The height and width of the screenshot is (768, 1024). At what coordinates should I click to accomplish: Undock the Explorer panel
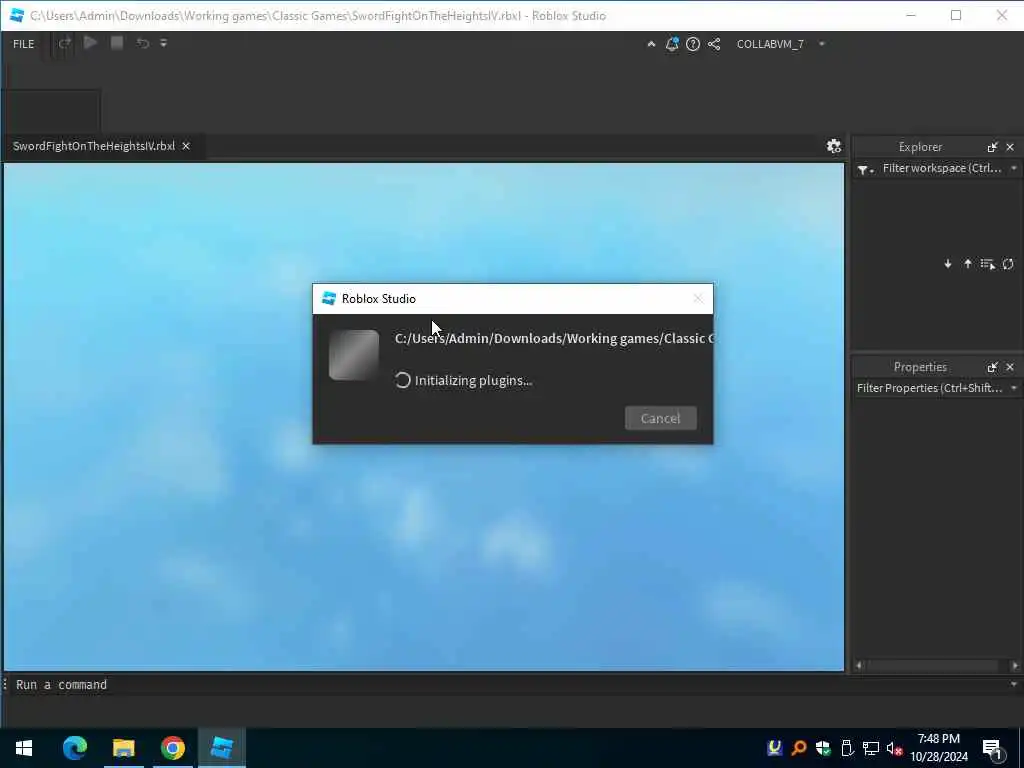tap(993, 147)
